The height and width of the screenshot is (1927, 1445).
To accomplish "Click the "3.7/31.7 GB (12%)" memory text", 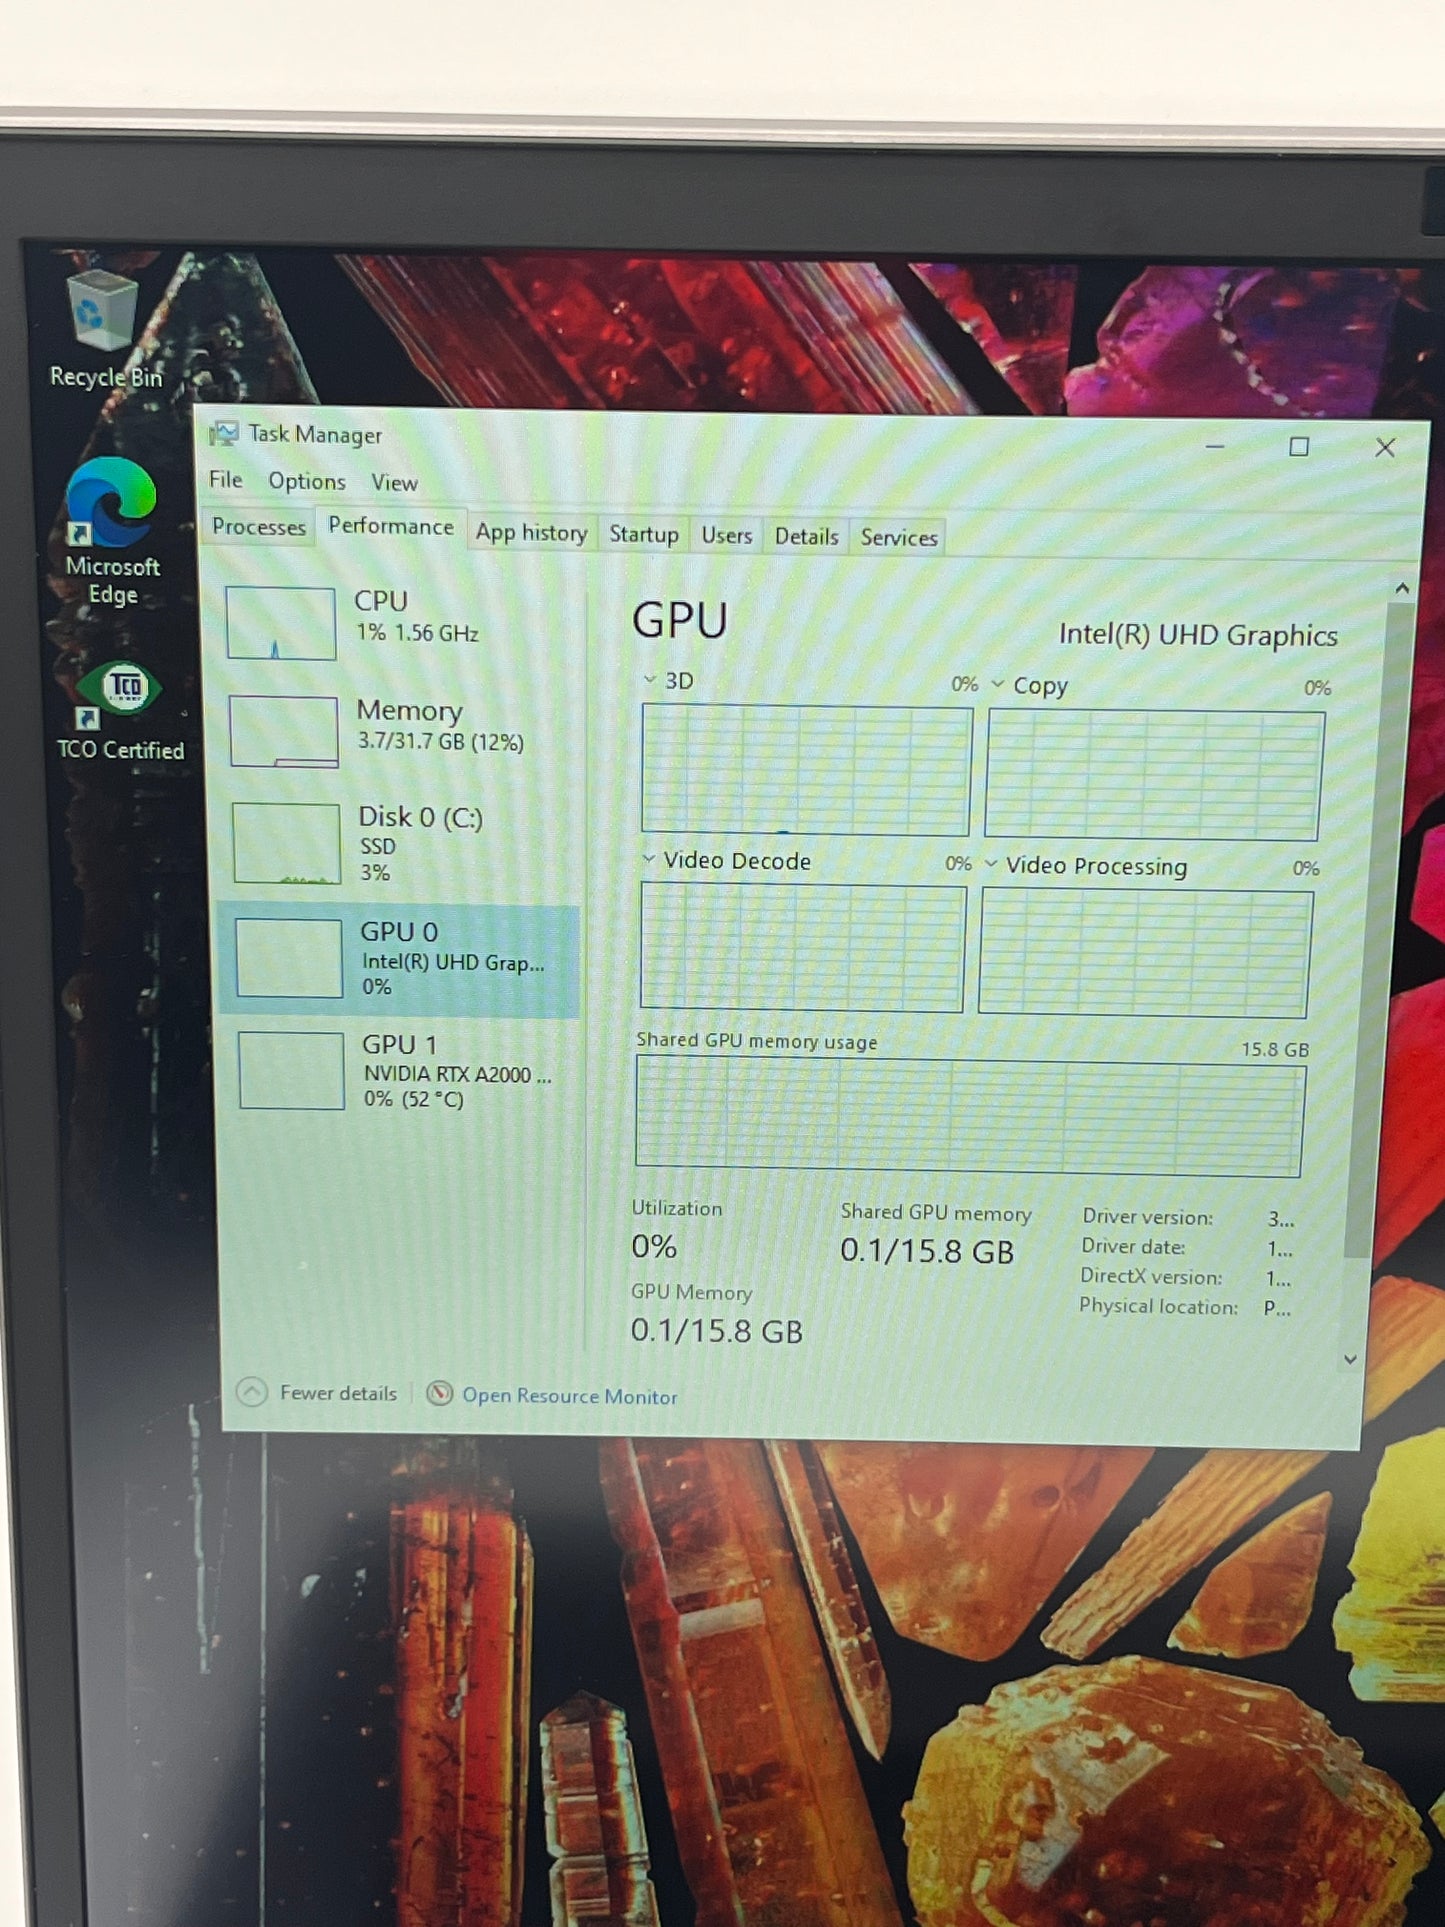I will tap(441, 743).
